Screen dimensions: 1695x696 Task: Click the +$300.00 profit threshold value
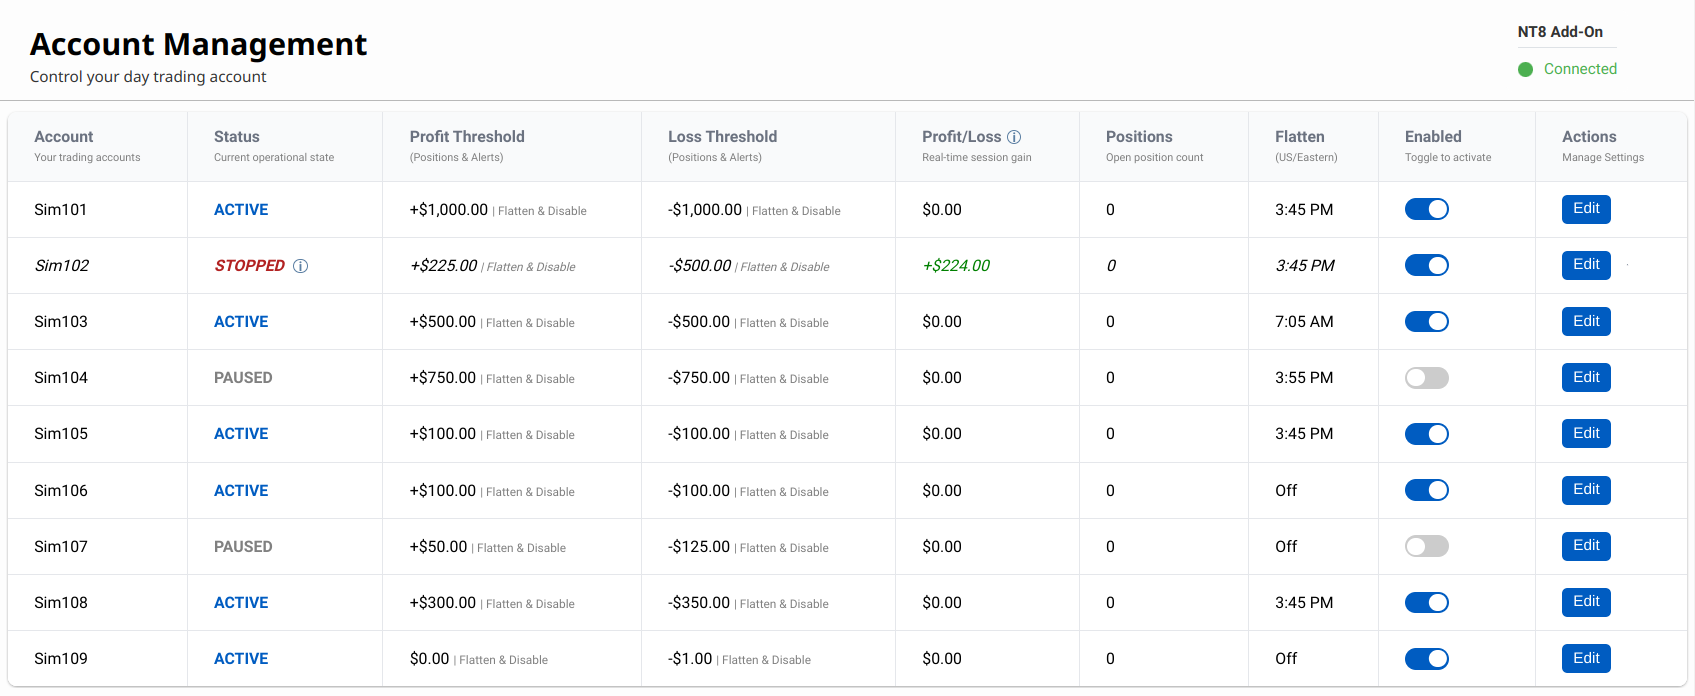pos(443,603)
